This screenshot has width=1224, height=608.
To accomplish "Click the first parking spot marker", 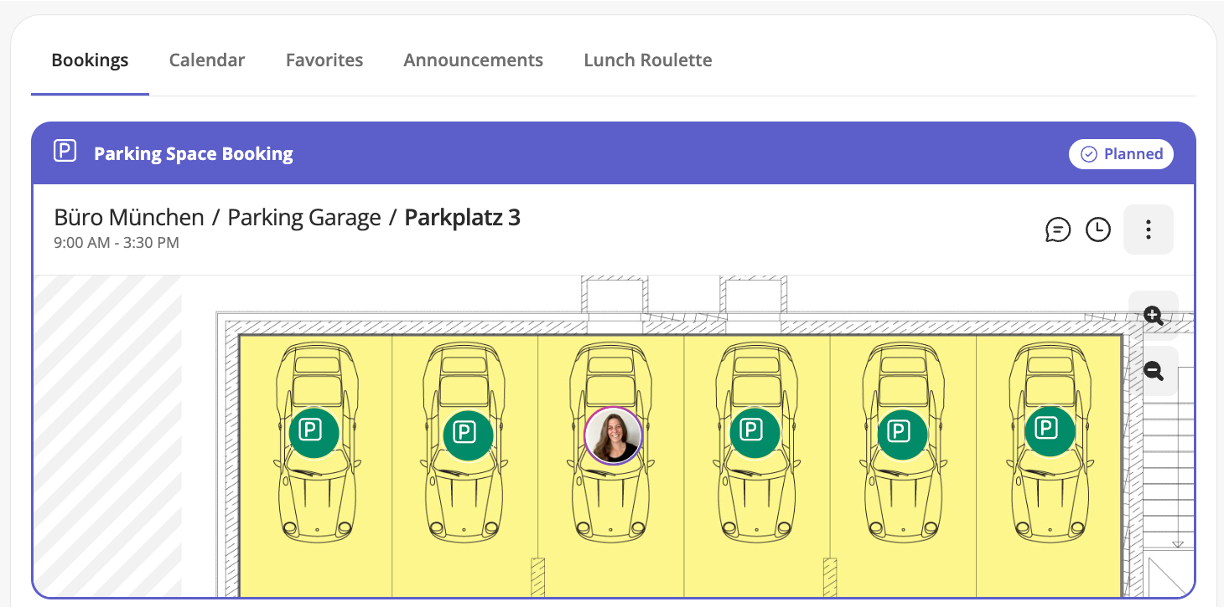I will point(314,431).
